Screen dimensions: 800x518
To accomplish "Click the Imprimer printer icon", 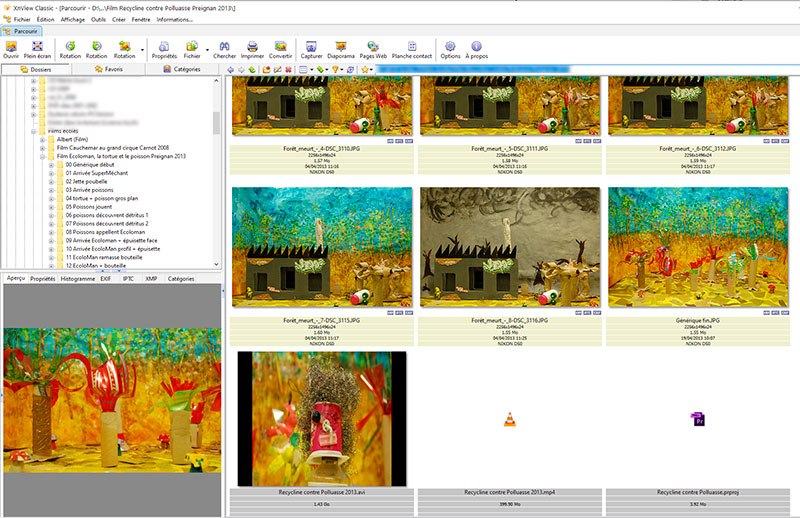I will pyautogui.click(x=252, y=50).
